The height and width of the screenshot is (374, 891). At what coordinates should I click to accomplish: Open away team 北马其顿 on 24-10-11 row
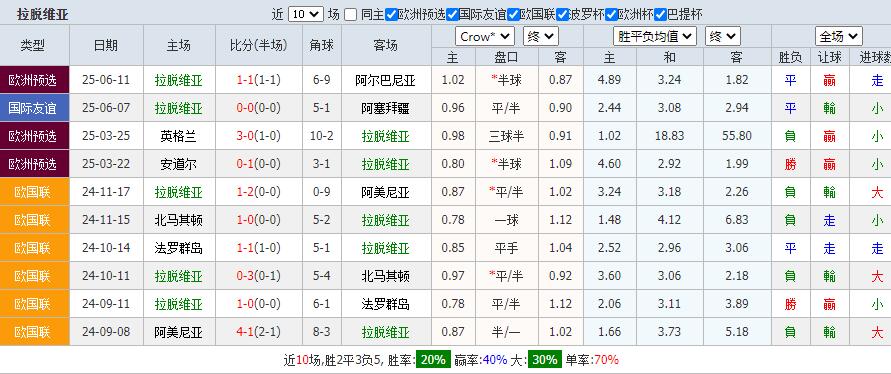click(386, 276)
